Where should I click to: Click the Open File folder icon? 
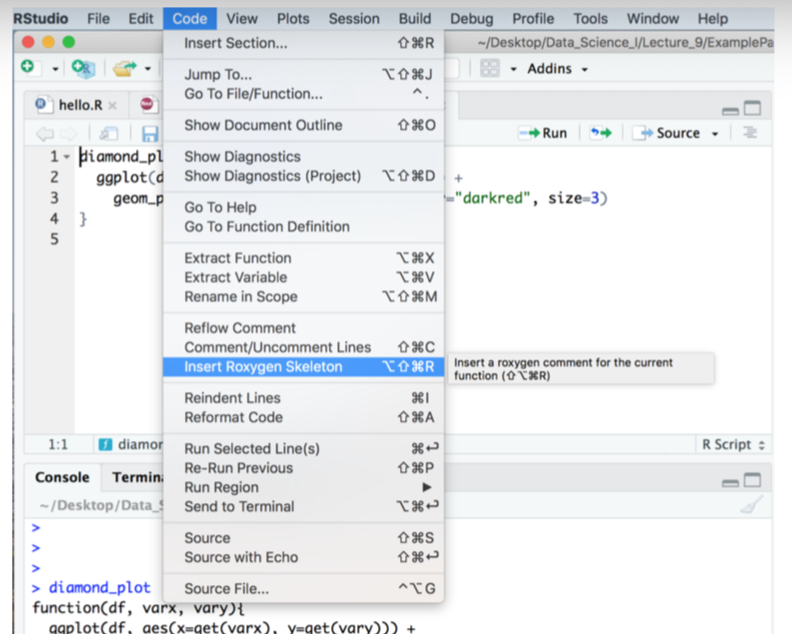tap(124, 68)
